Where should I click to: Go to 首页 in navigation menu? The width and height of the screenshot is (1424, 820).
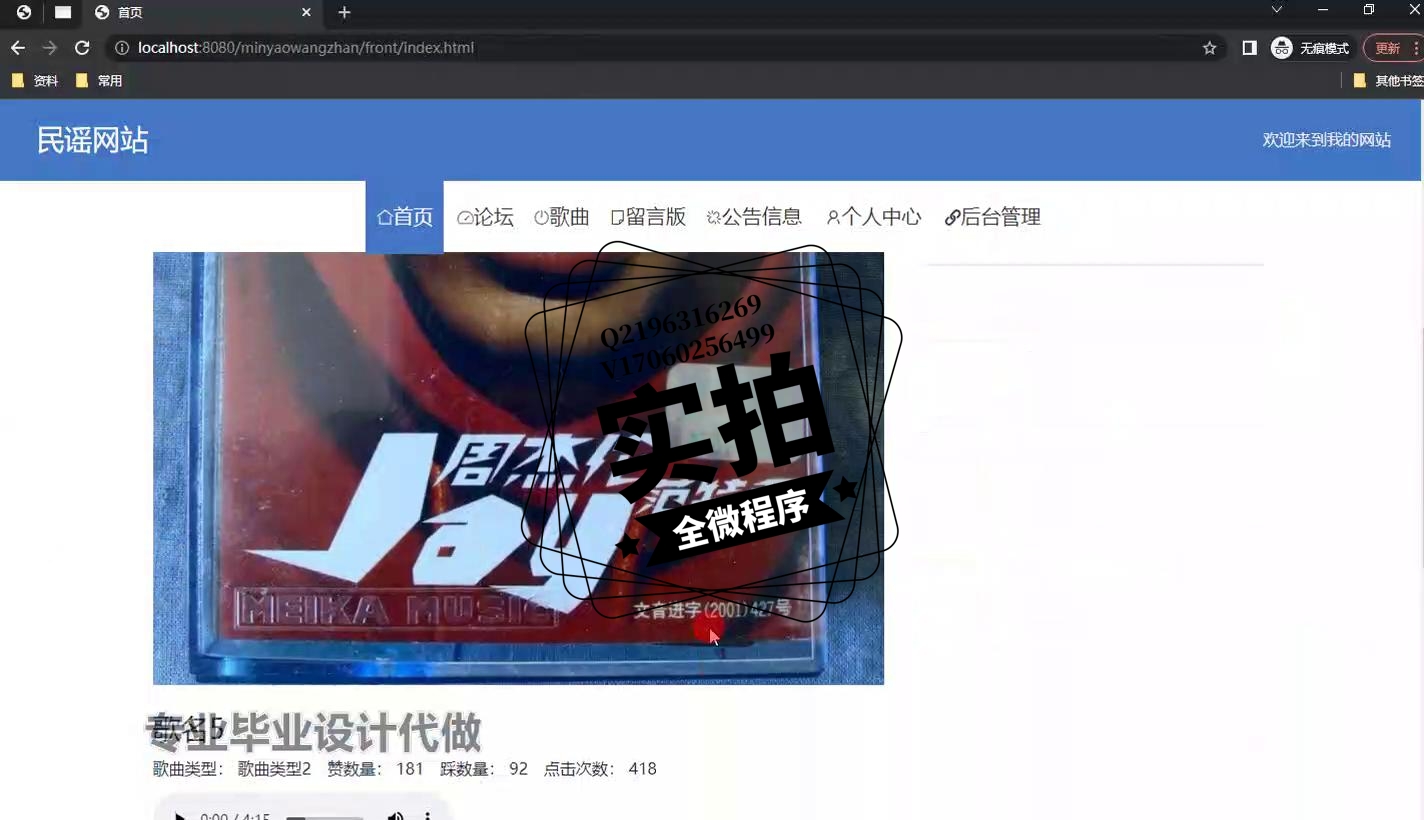point(405,217)
